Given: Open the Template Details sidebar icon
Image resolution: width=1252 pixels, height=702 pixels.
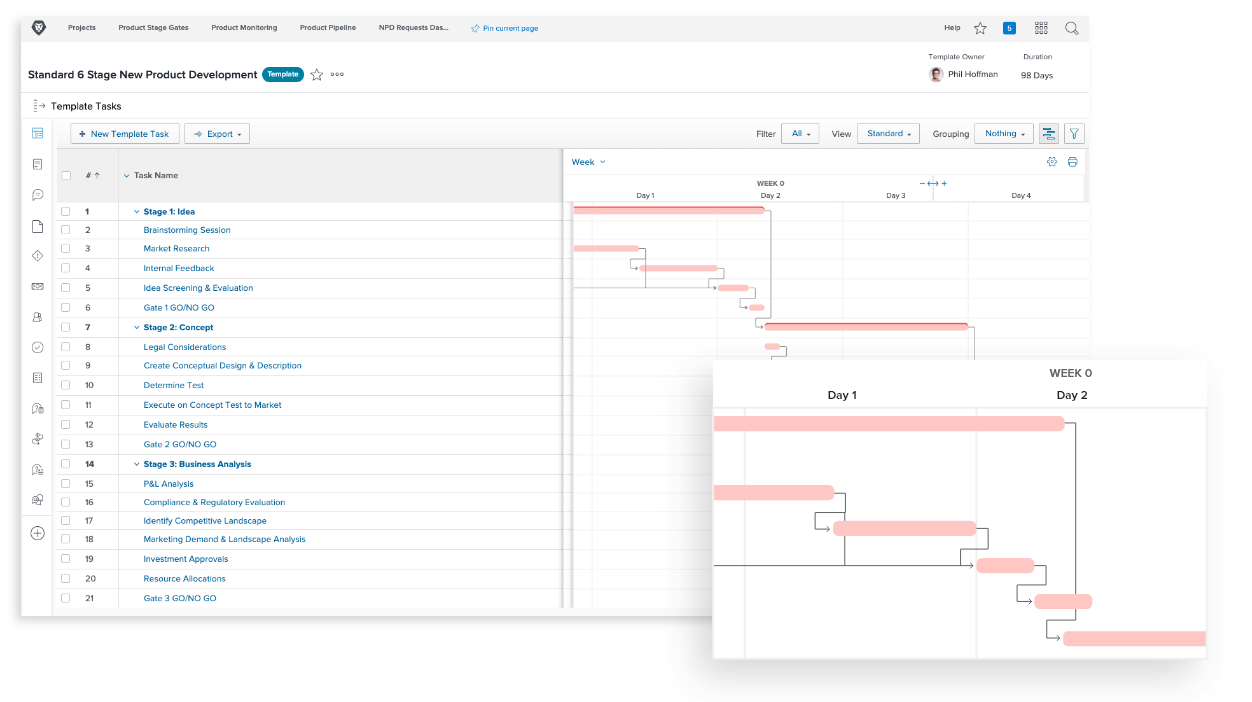Looking at the screenshot, I should click(x=37, y=164).
